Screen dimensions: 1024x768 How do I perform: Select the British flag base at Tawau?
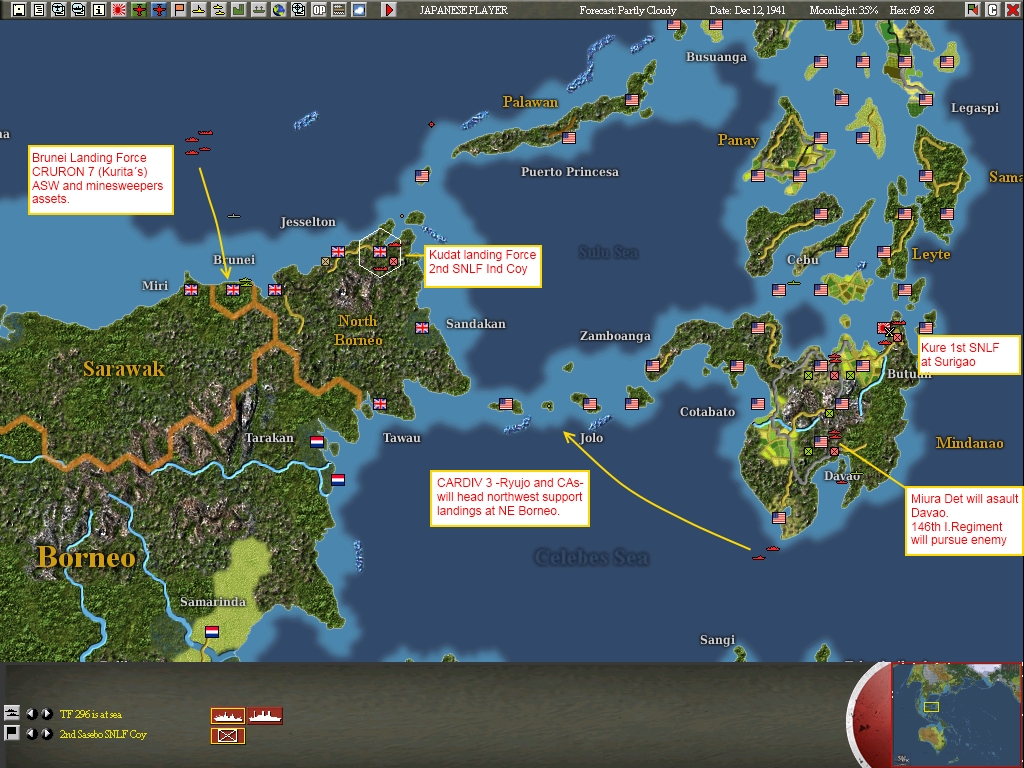tap(380, 404)
